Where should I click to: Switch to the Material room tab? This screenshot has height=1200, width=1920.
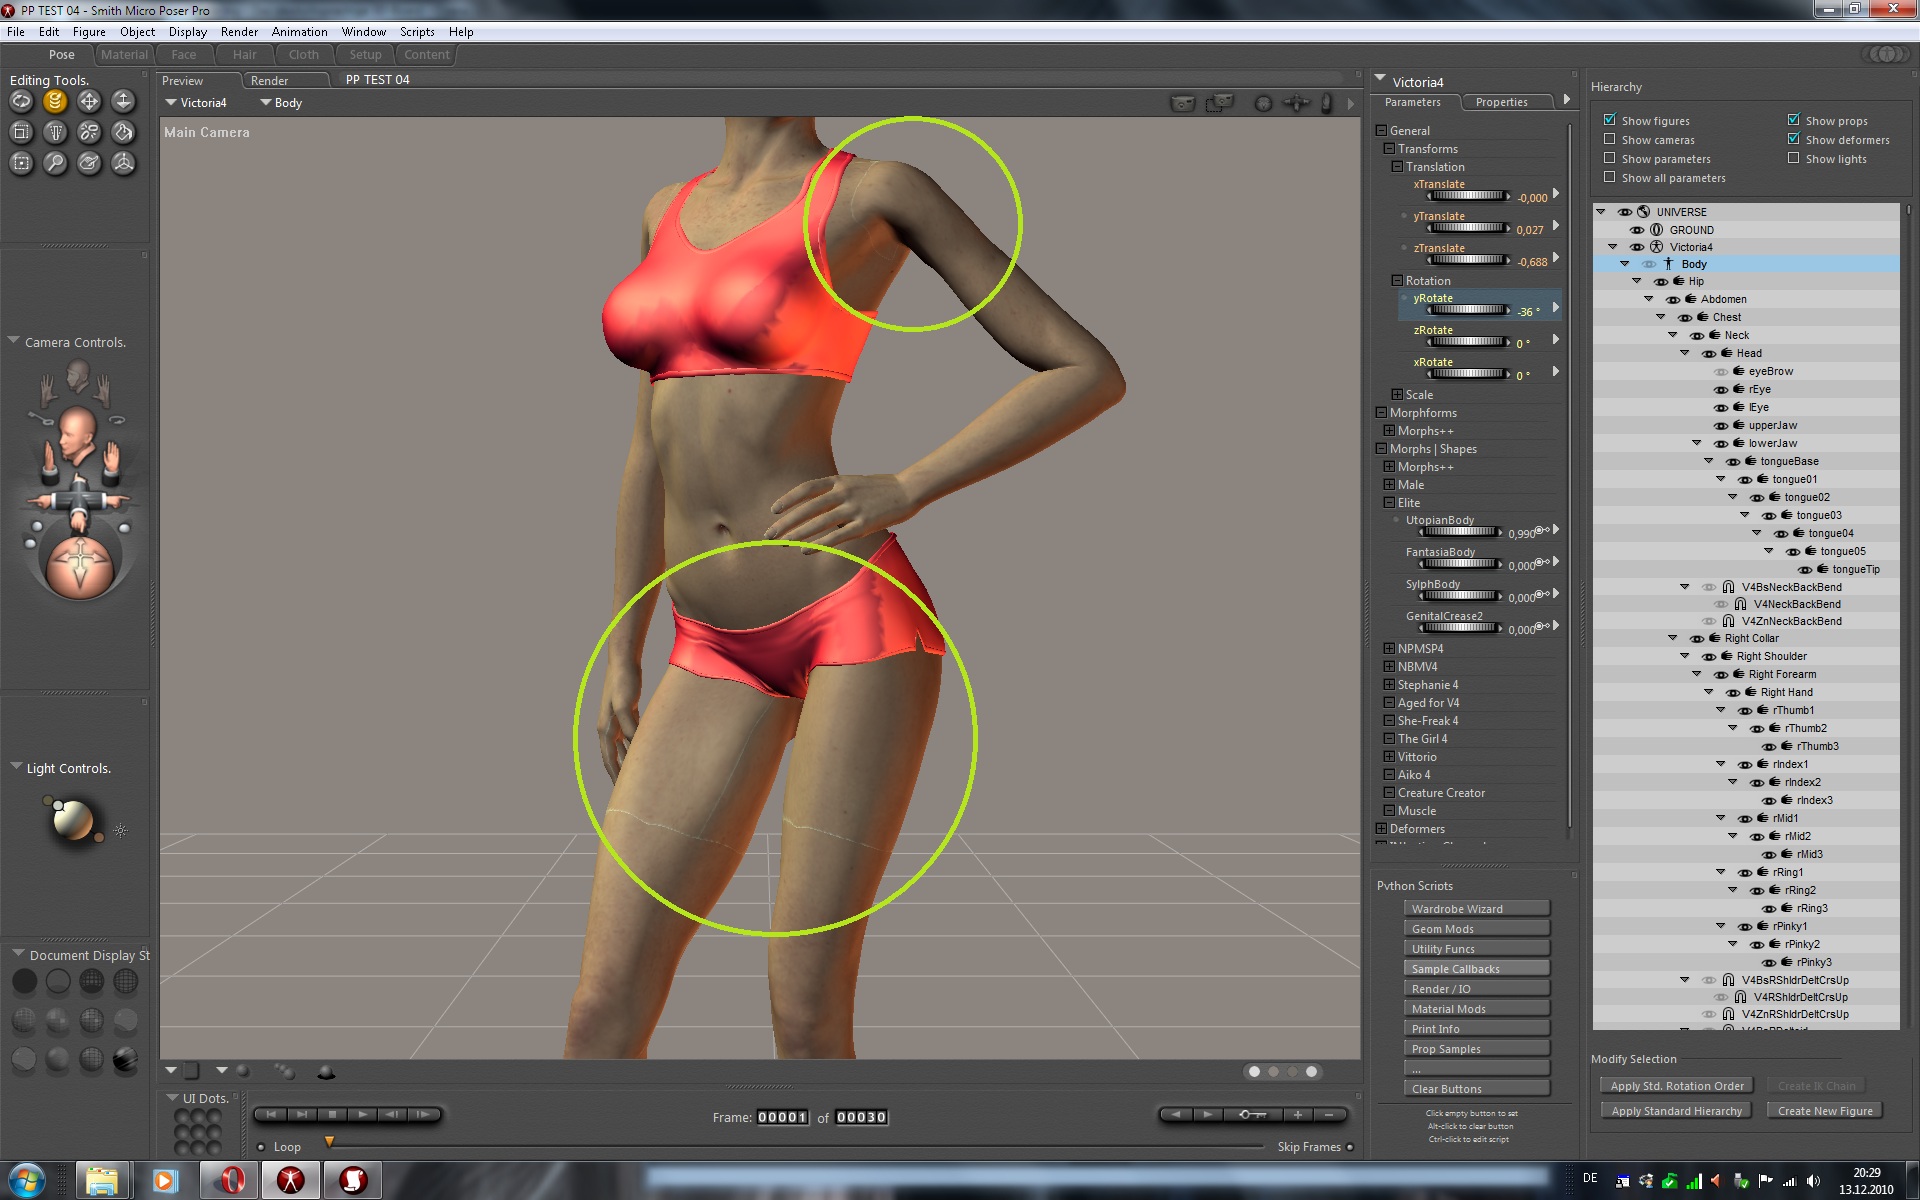pyautogui.click(x=124, y=55)
